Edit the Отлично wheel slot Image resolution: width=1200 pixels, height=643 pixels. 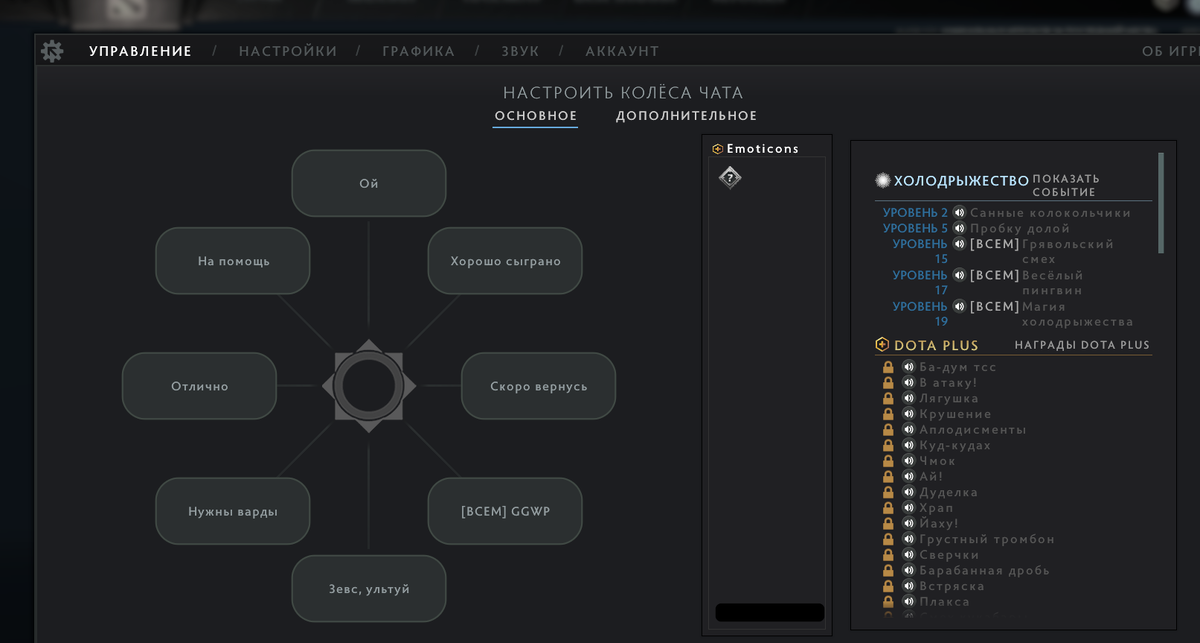tap(199, 386)
